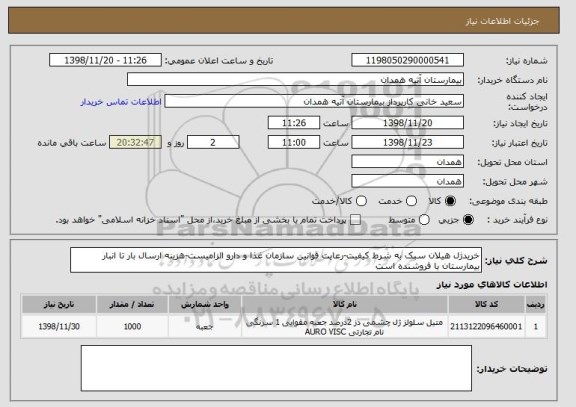The width and height of the screenshot is (576, 407).
Task: Click the general need description text box
Action: 276,260
